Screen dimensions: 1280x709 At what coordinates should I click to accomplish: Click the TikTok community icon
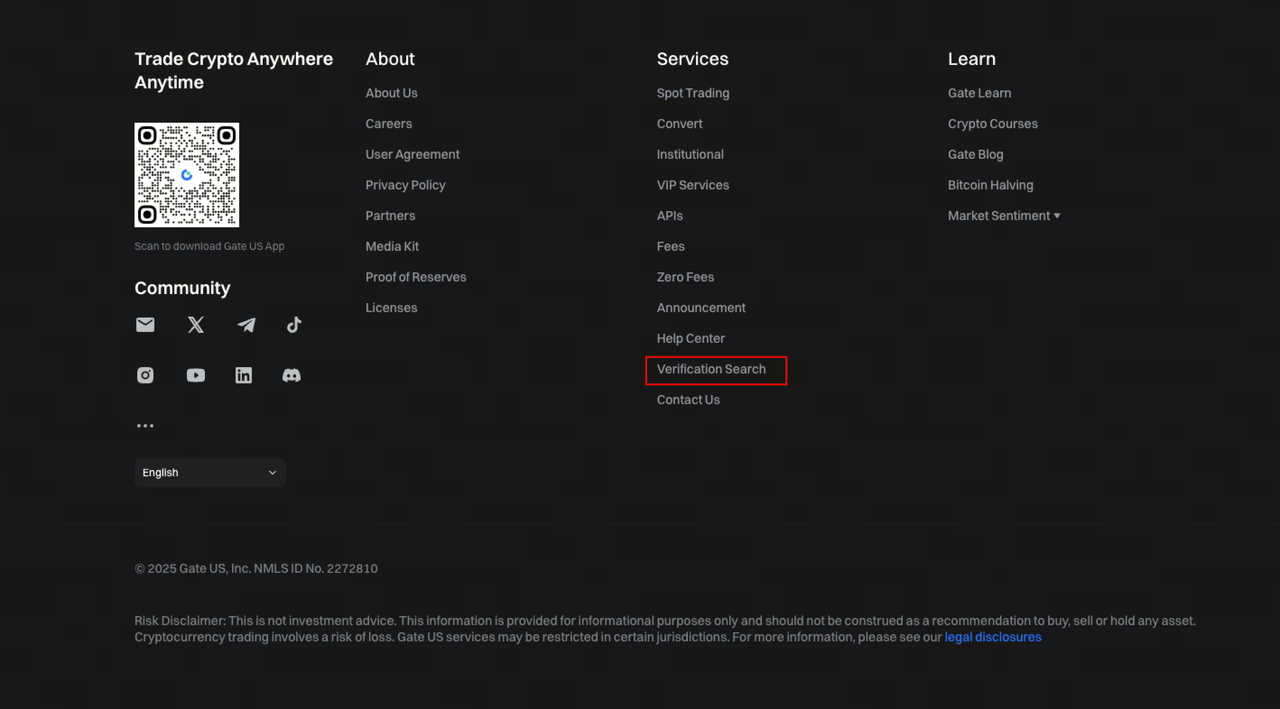[294, 325]
